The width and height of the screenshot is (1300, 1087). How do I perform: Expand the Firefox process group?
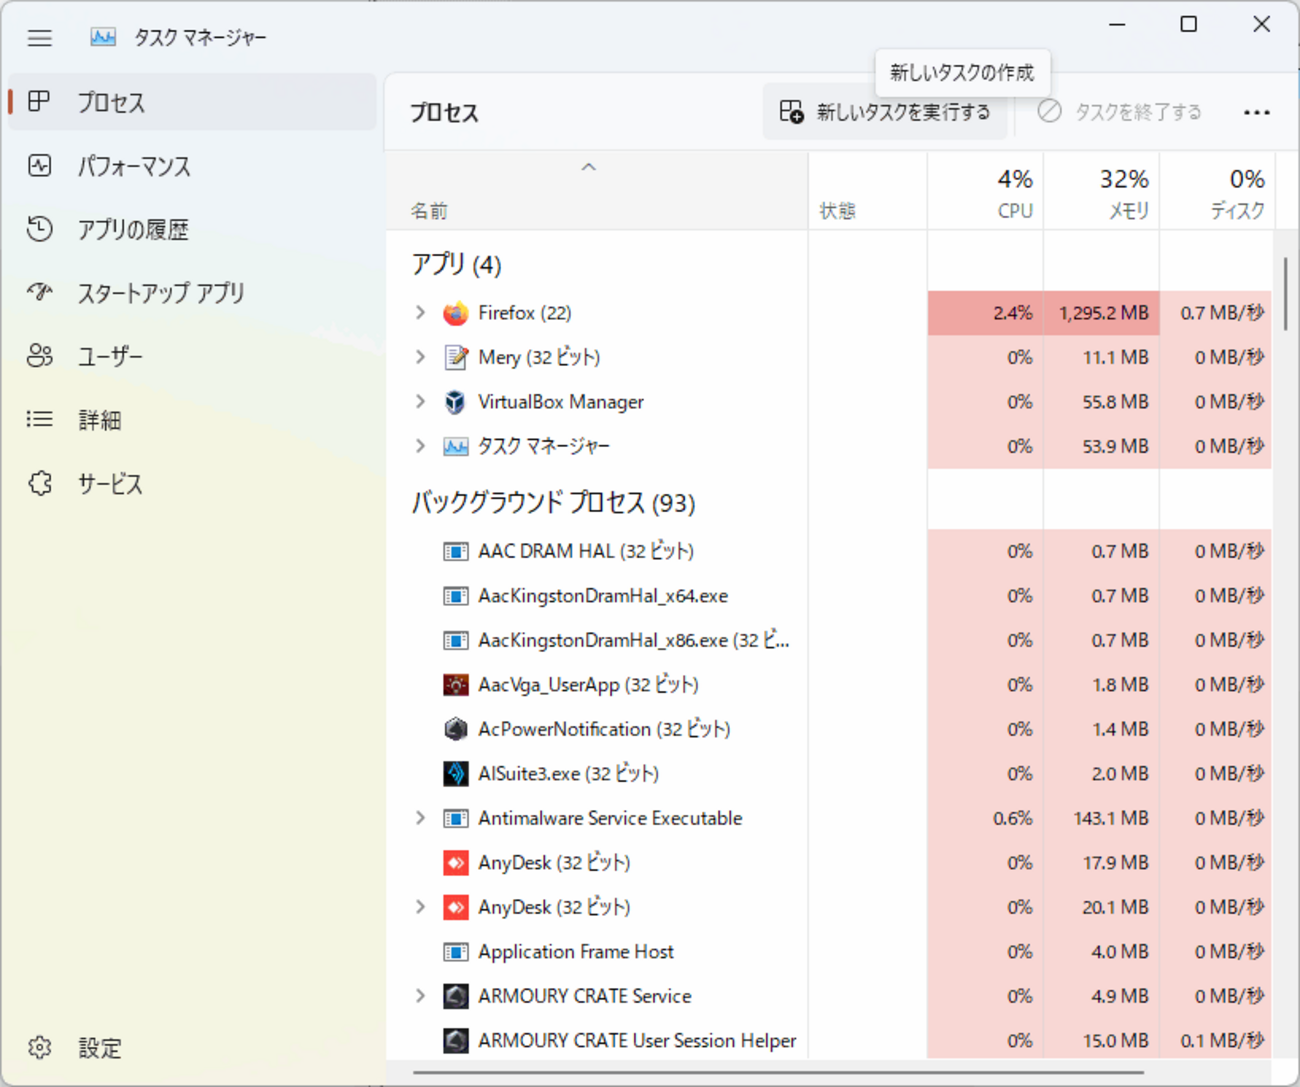pos(420,313)
